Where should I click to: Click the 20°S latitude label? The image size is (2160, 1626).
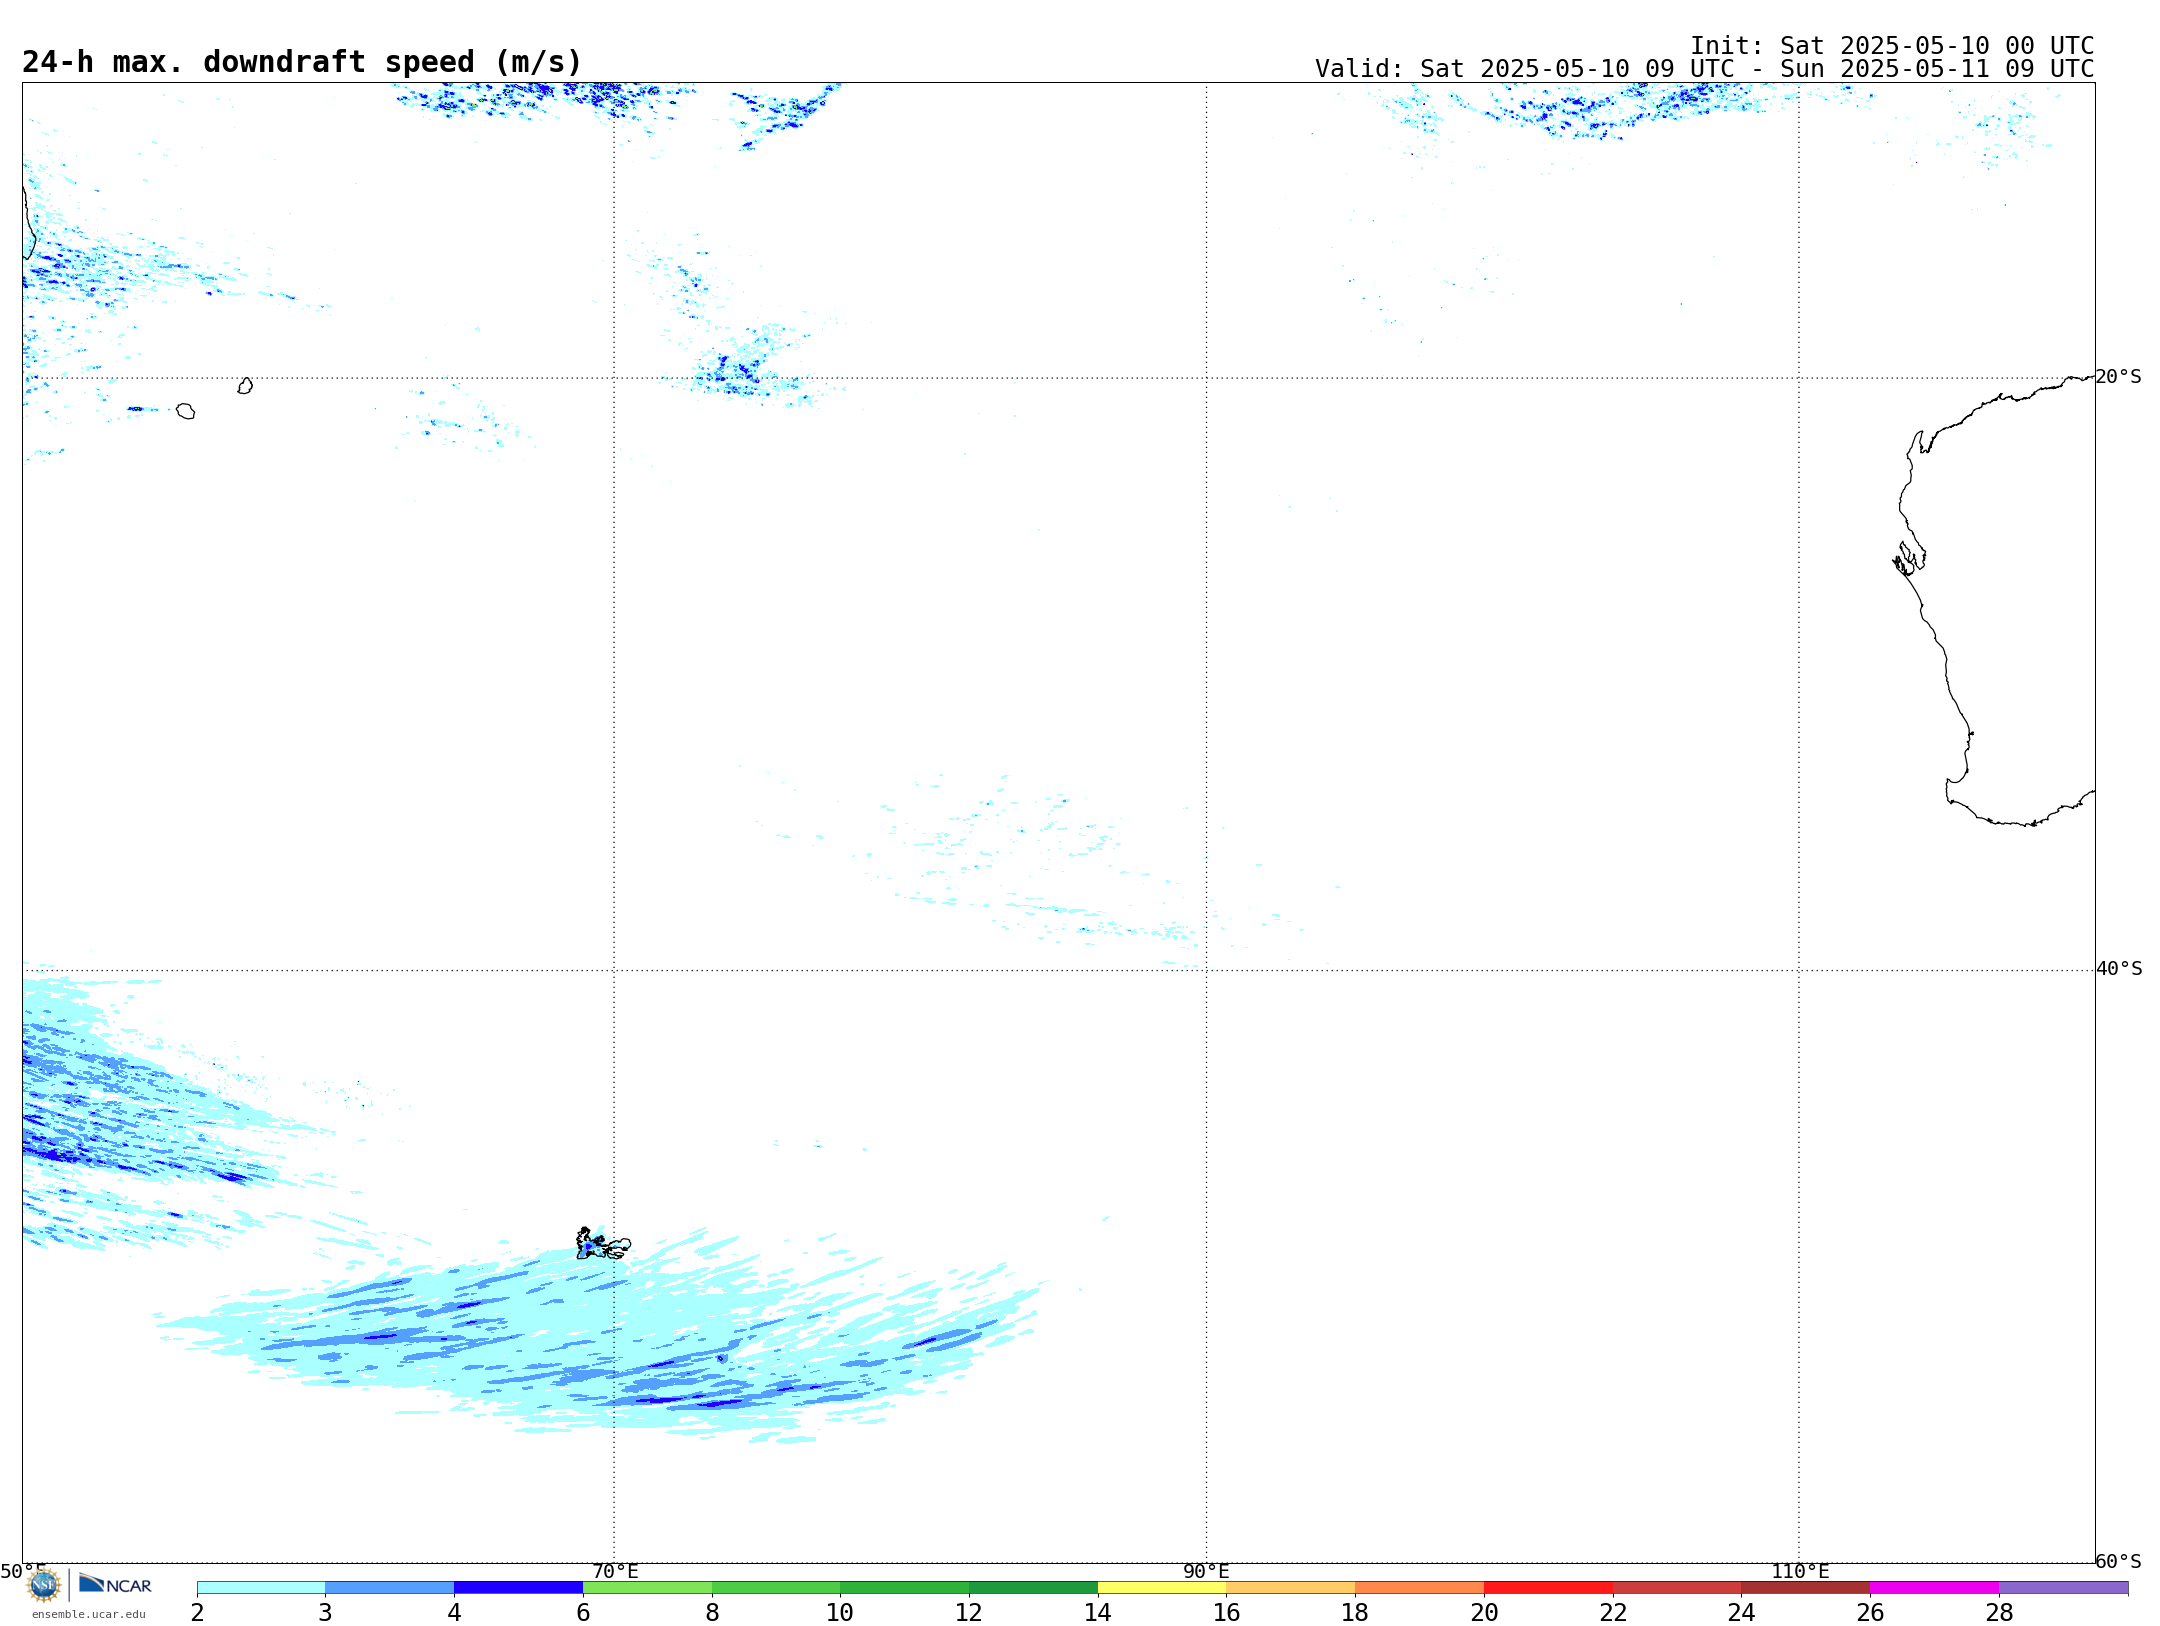[2118, 377]
